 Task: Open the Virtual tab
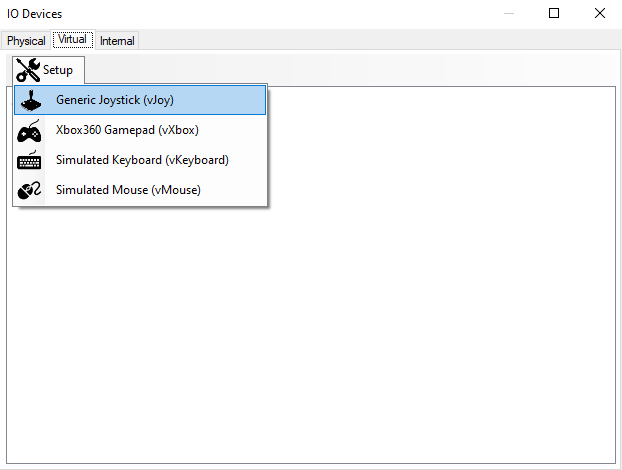coord(73,40)
